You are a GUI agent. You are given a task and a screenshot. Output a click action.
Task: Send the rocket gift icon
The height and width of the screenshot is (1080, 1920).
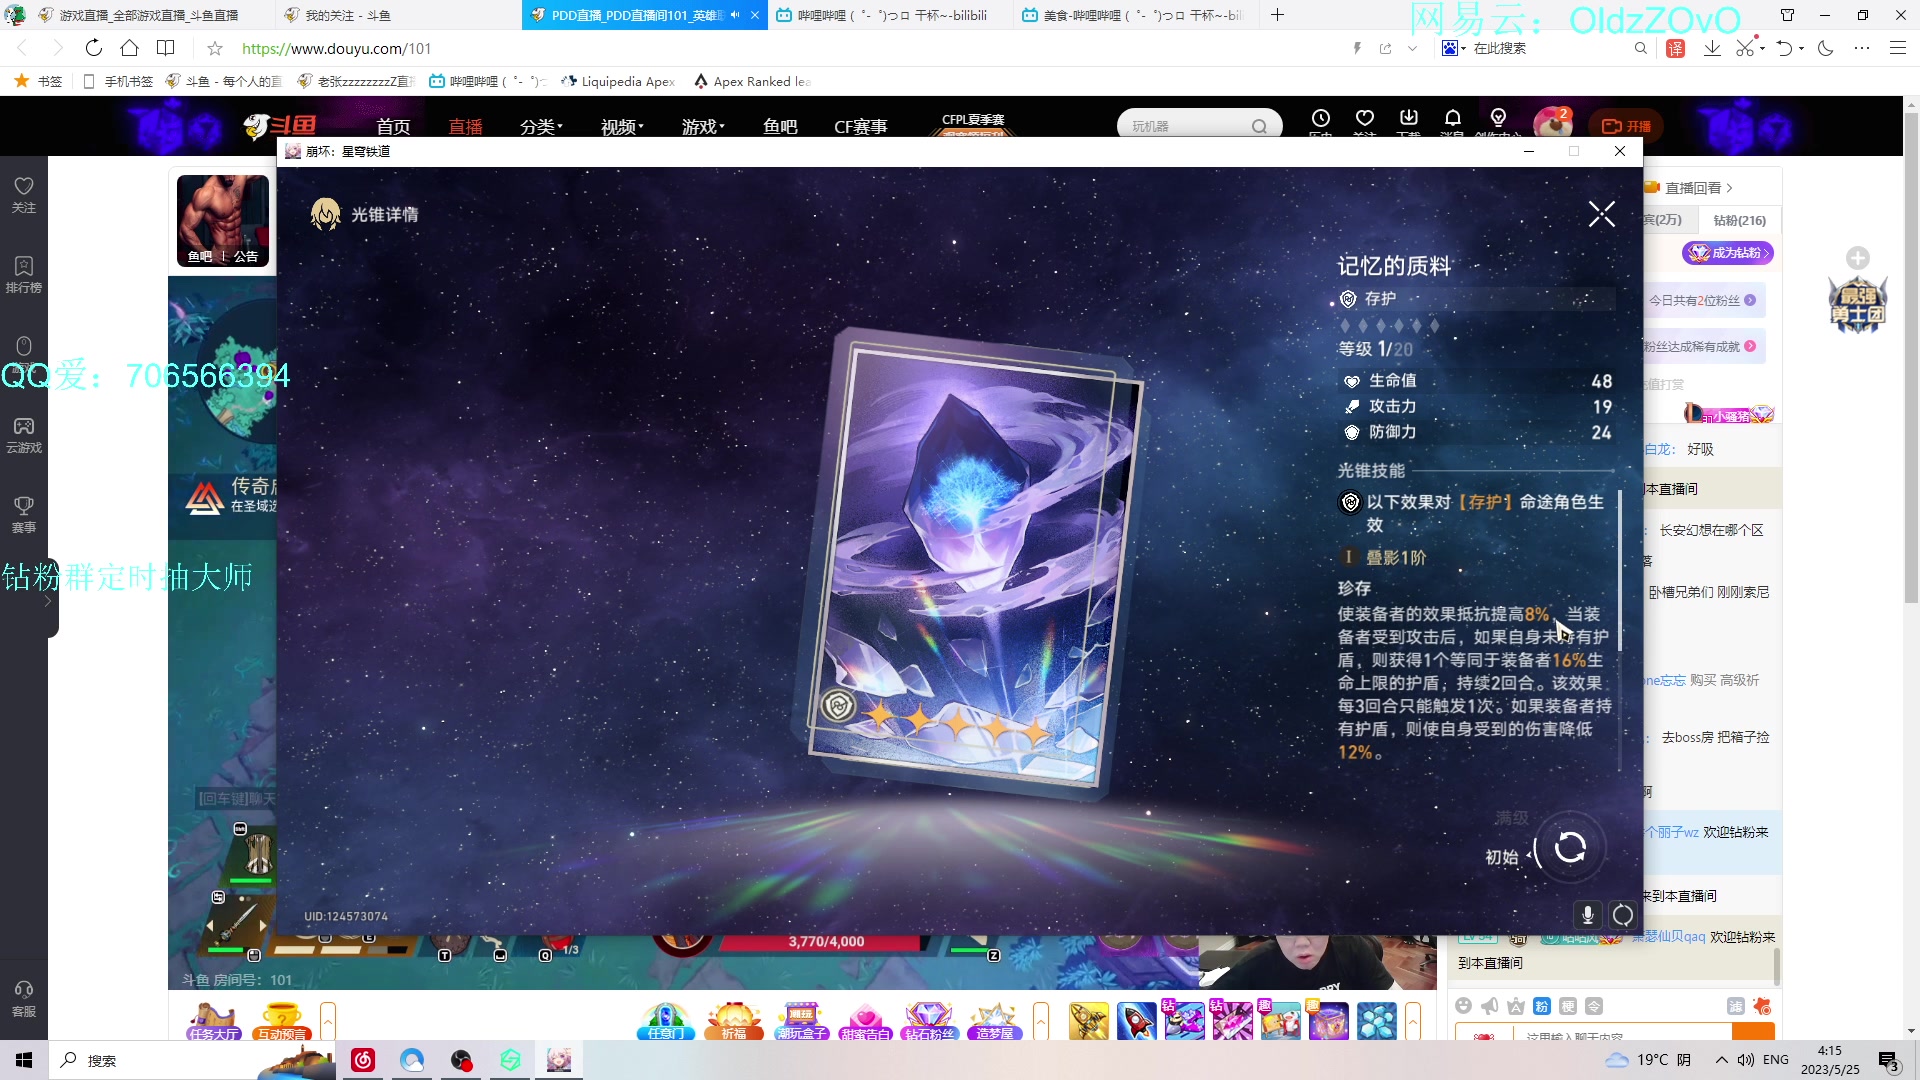point(1137,1021)
